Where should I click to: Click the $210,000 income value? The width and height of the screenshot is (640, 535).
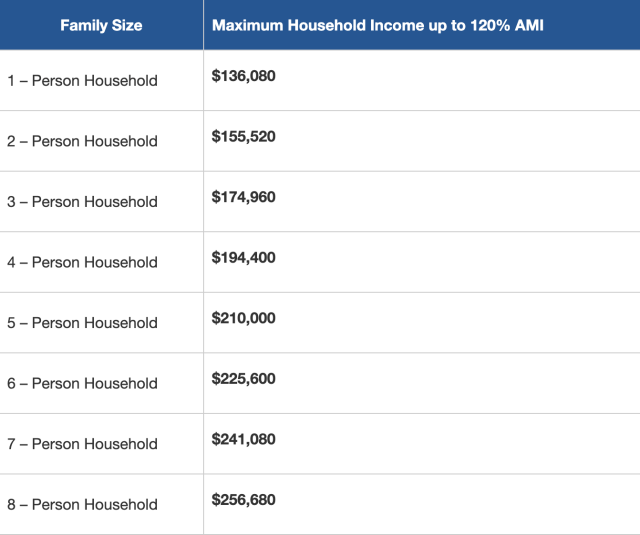click(x=243, y=318)
